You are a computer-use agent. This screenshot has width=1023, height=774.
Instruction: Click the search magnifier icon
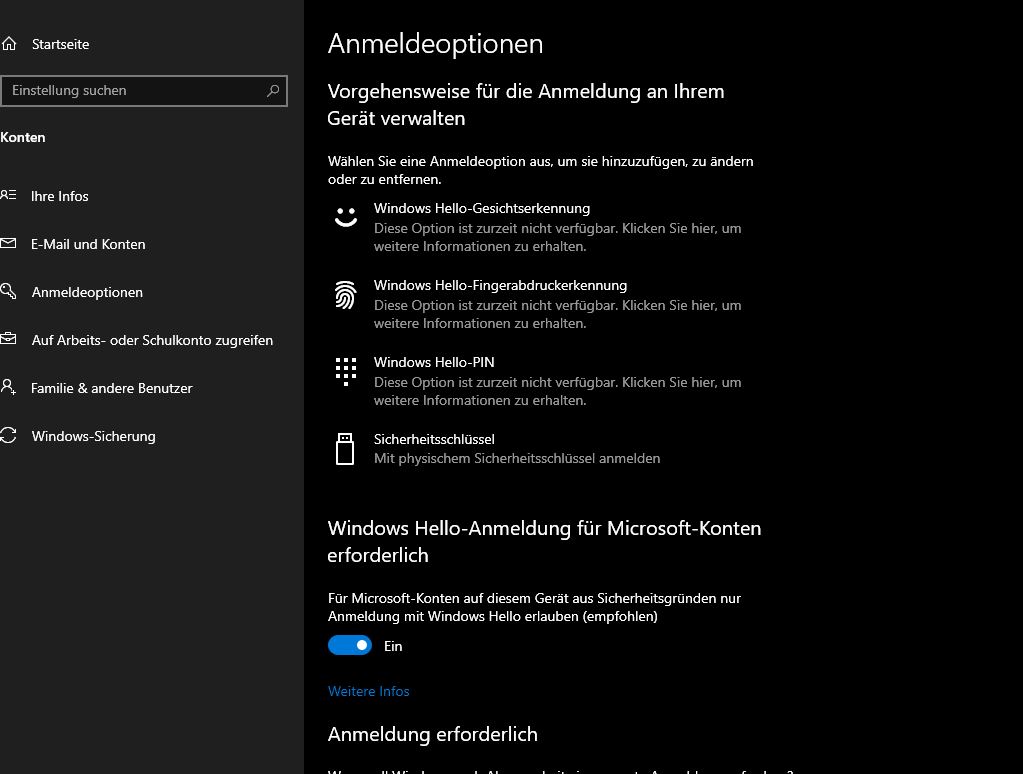pos(273,91)
